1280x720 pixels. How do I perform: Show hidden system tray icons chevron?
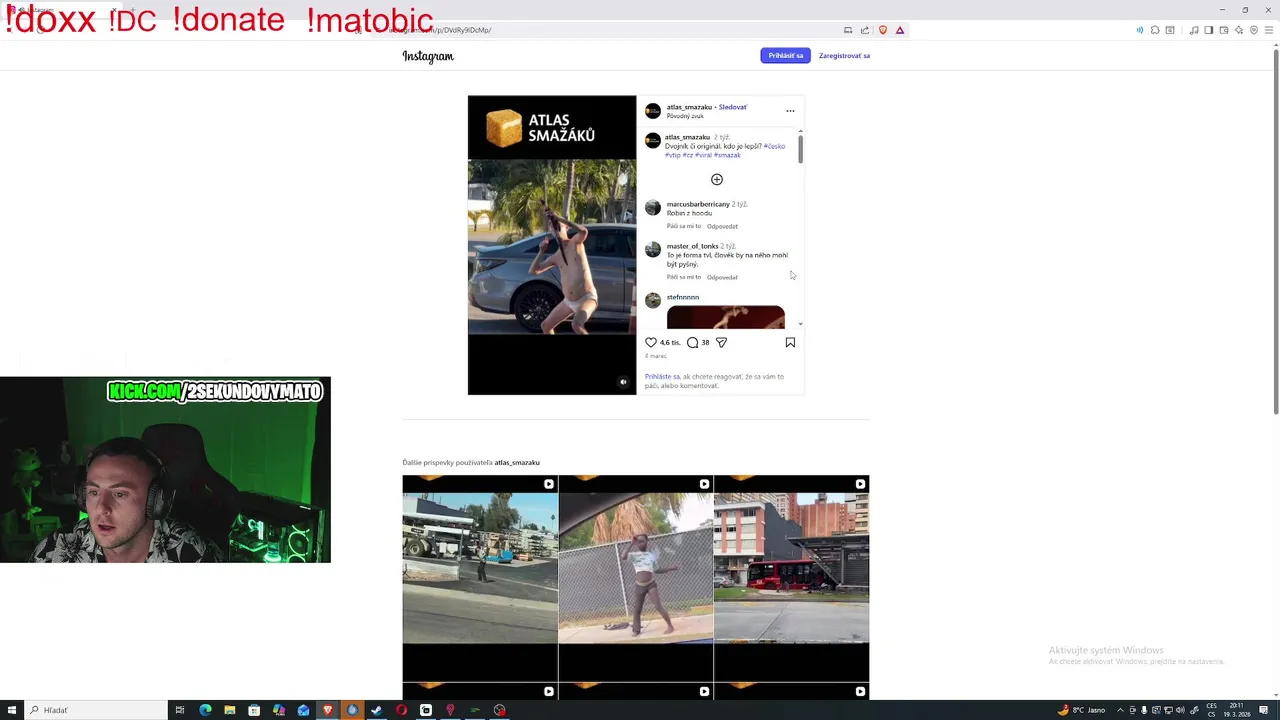pyautogui.click(x=1120, y=710)
